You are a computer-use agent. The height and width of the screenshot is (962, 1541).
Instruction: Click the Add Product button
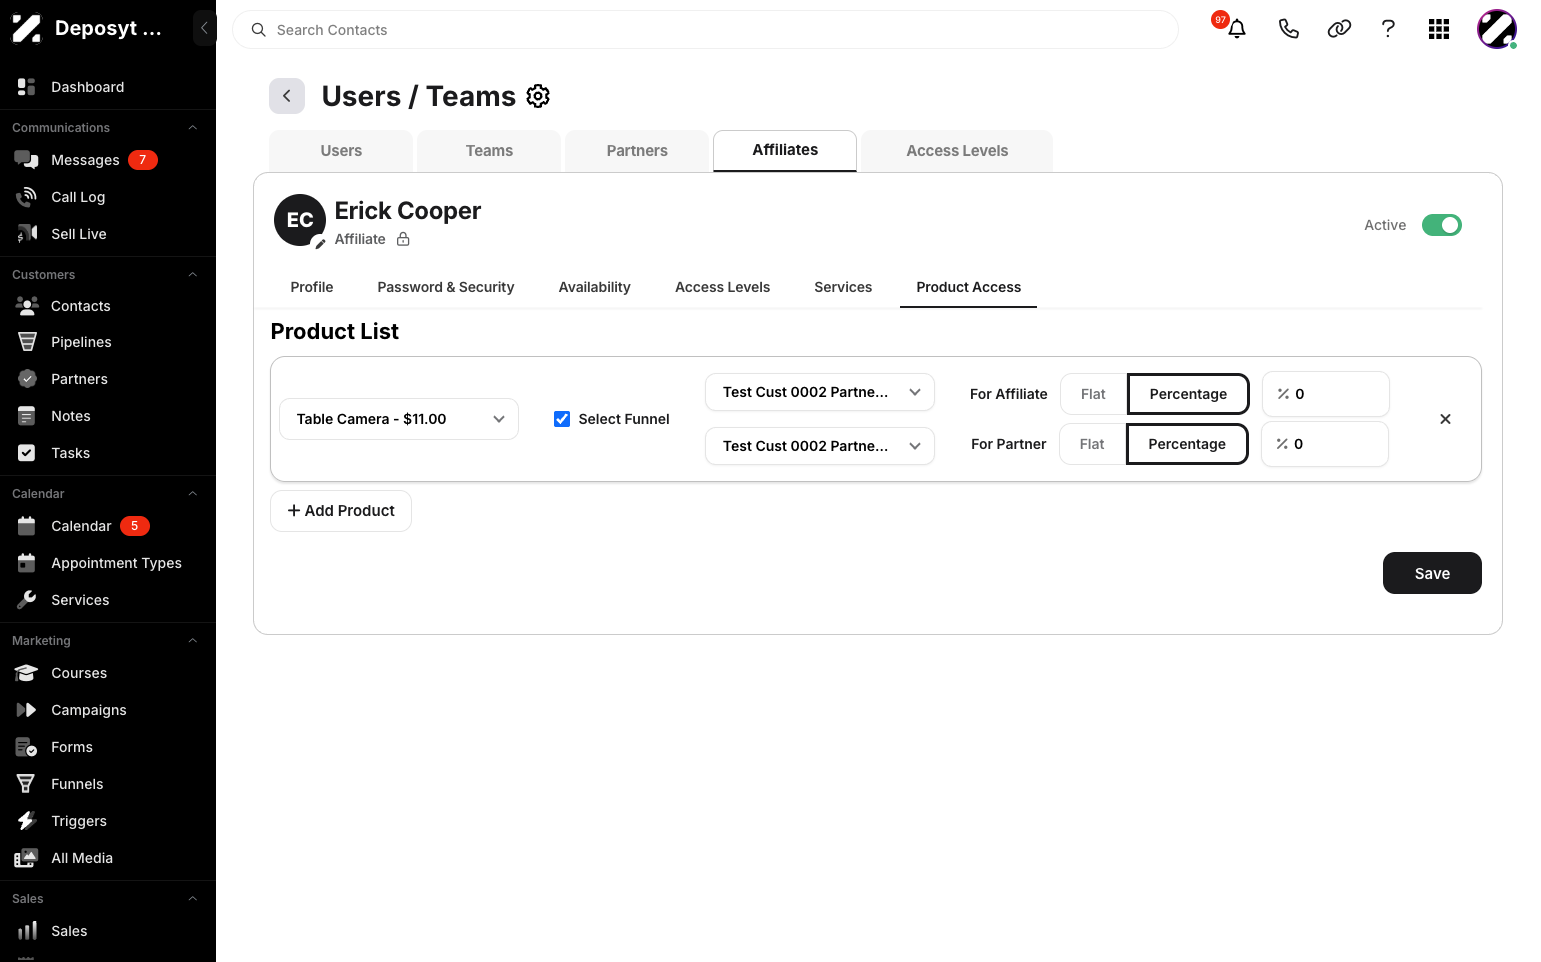pyautogui.click(x=341, y=511)
